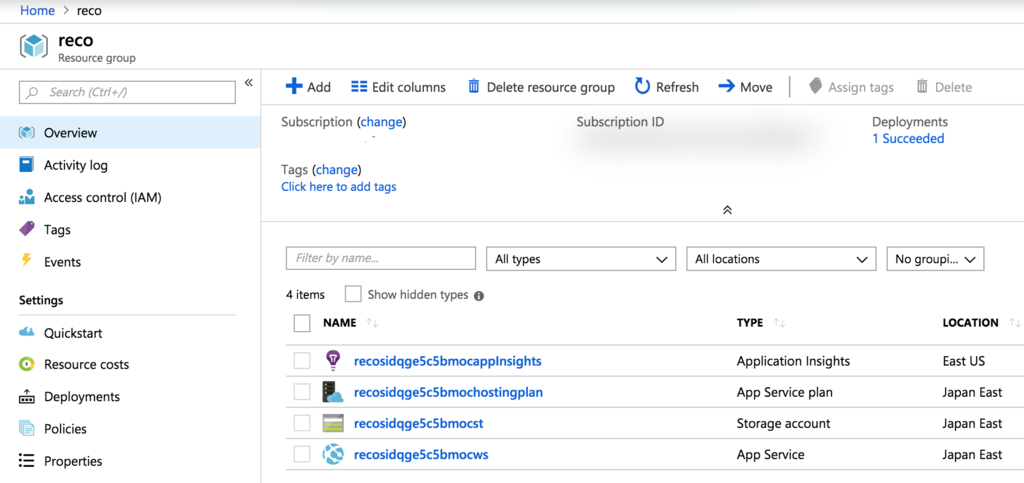
Task: Click the Tags change link
Action: [x=337, y=170]
